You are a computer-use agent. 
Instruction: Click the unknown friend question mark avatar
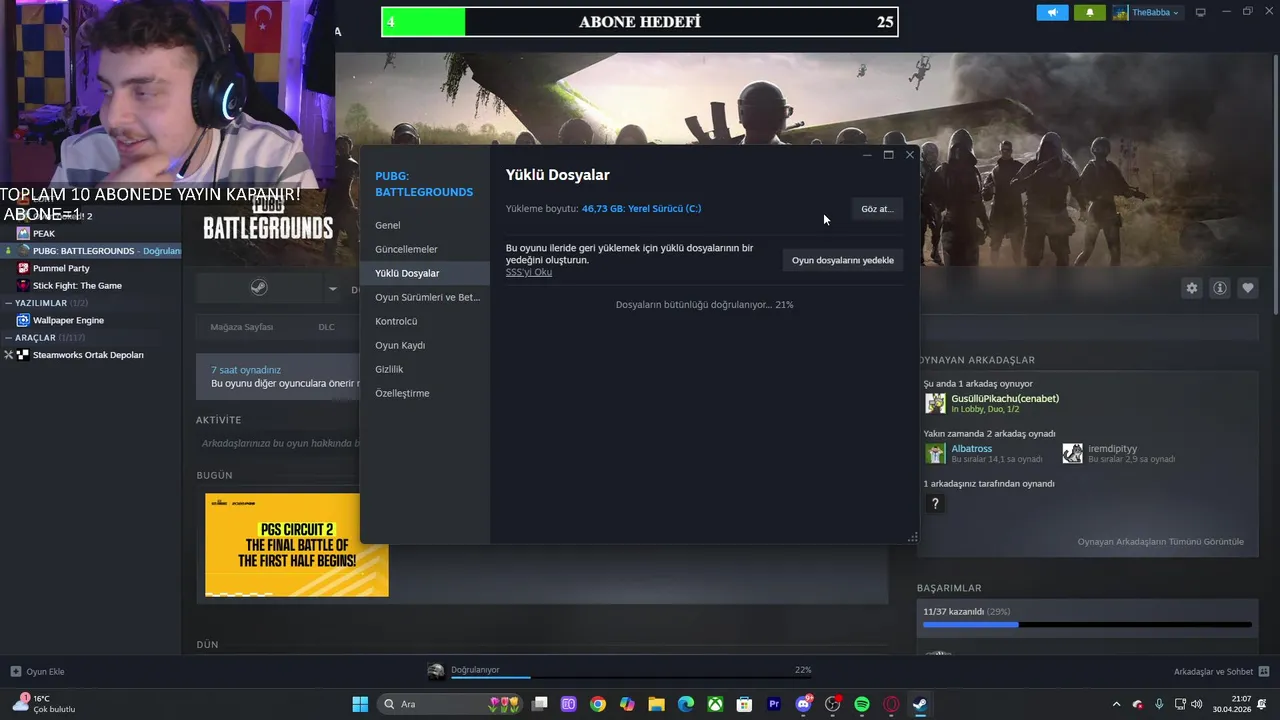pos(935,504)
